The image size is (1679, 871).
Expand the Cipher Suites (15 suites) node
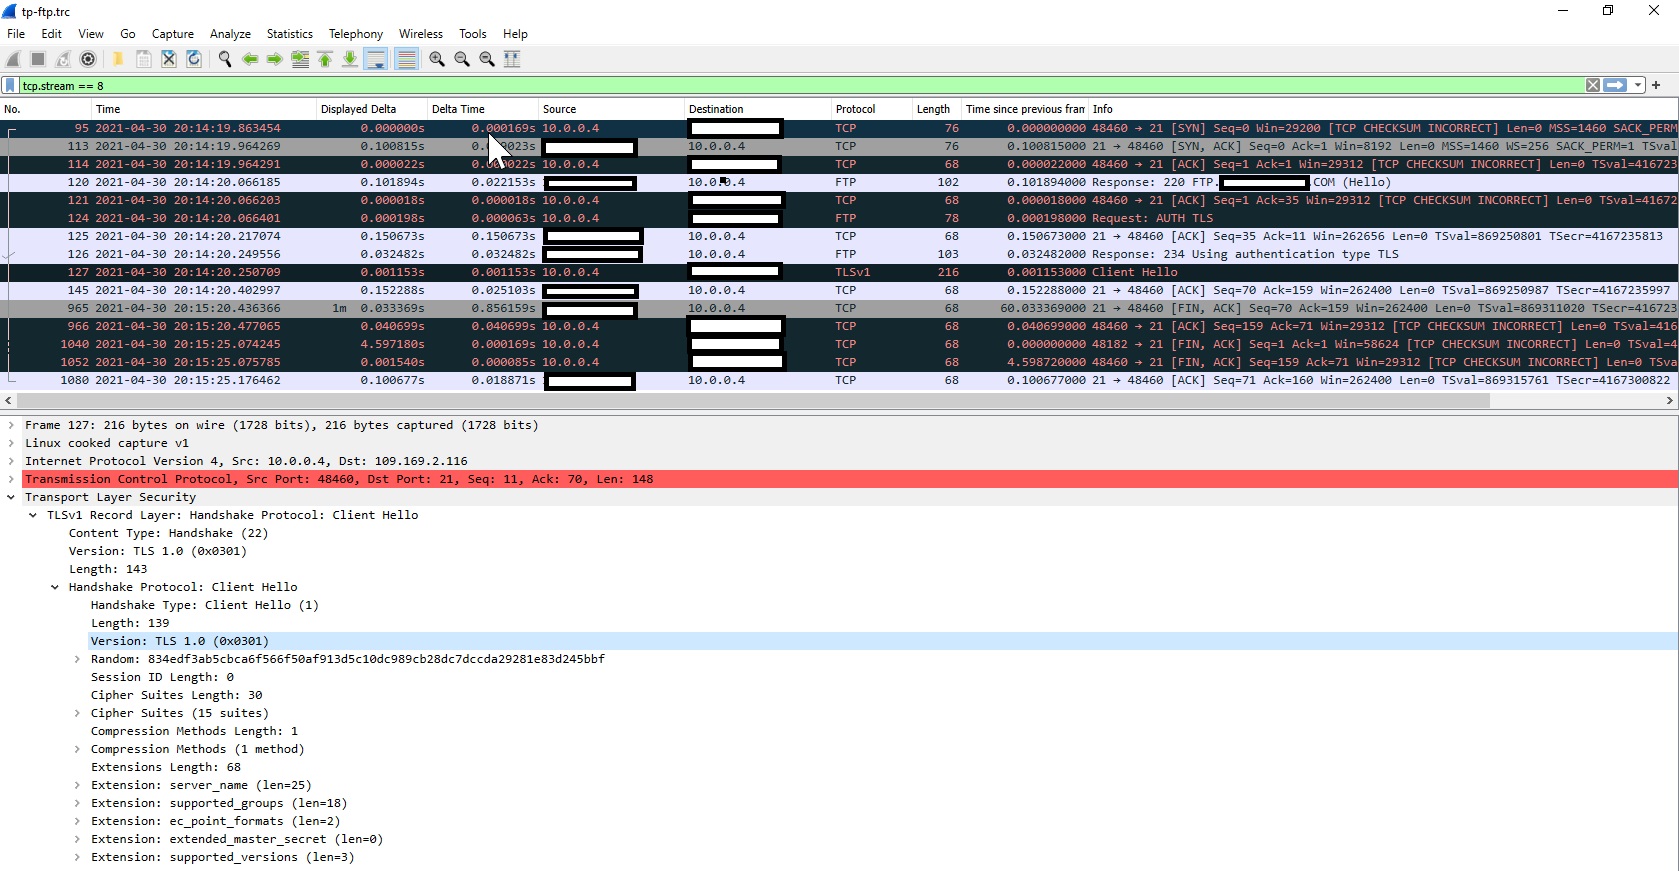coord(77,714)
